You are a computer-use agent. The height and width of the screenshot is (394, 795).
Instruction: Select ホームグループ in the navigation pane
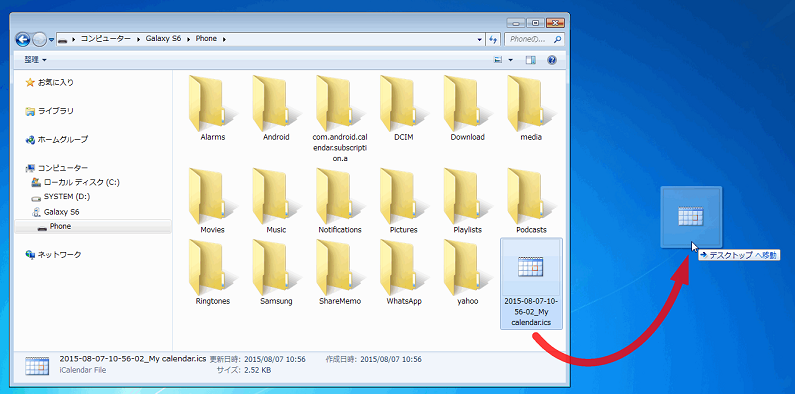(57, 139)
